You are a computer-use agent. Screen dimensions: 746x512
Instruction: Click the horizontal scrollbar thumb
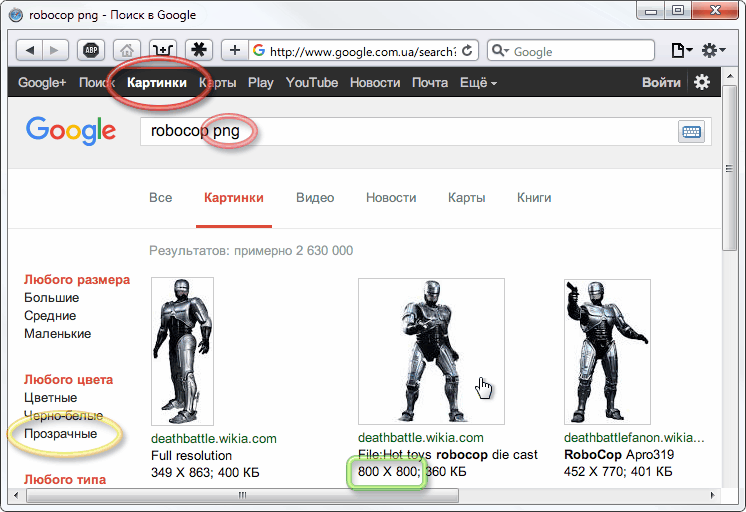(x=242, y=495)
